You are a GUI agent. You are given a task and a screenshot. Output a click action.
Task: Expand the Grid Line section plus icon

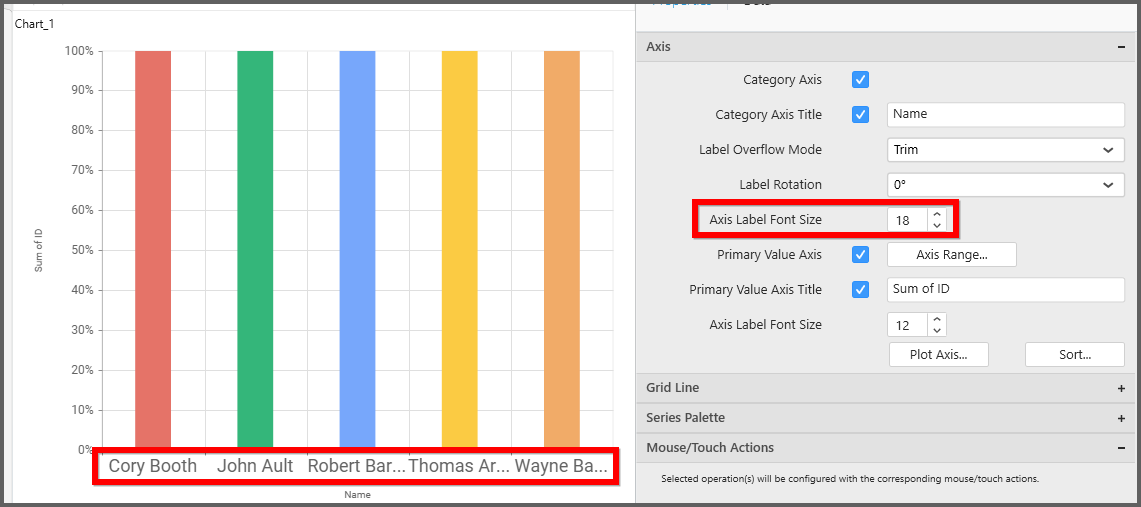point(1121,388)
